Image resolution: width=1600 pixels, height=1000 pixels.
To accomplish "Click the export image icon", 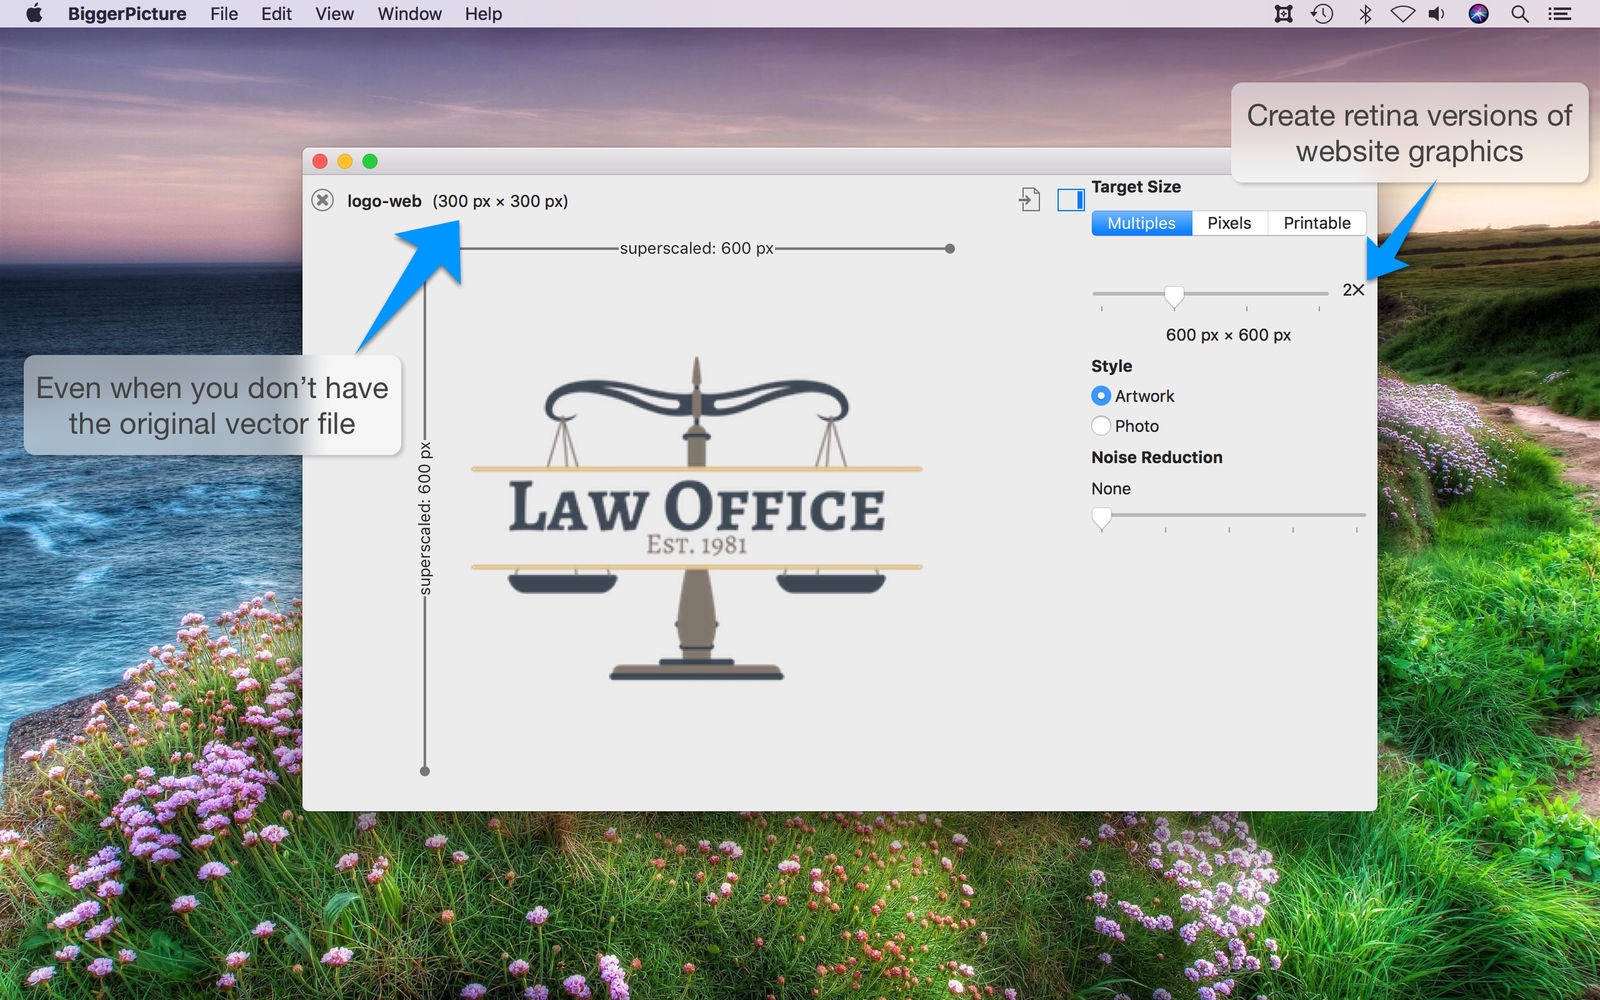I will [1029, 200].
